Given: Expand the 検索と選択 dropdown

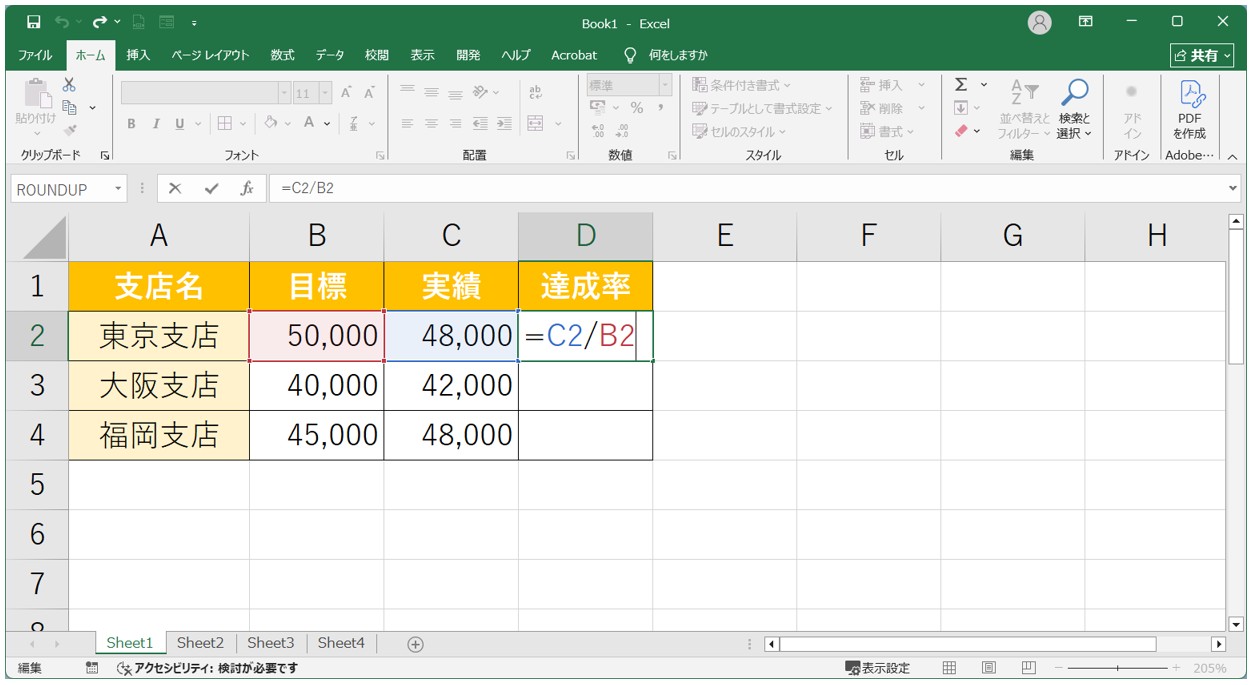Looking at the screenshot, I should [x=1088, y=133].
